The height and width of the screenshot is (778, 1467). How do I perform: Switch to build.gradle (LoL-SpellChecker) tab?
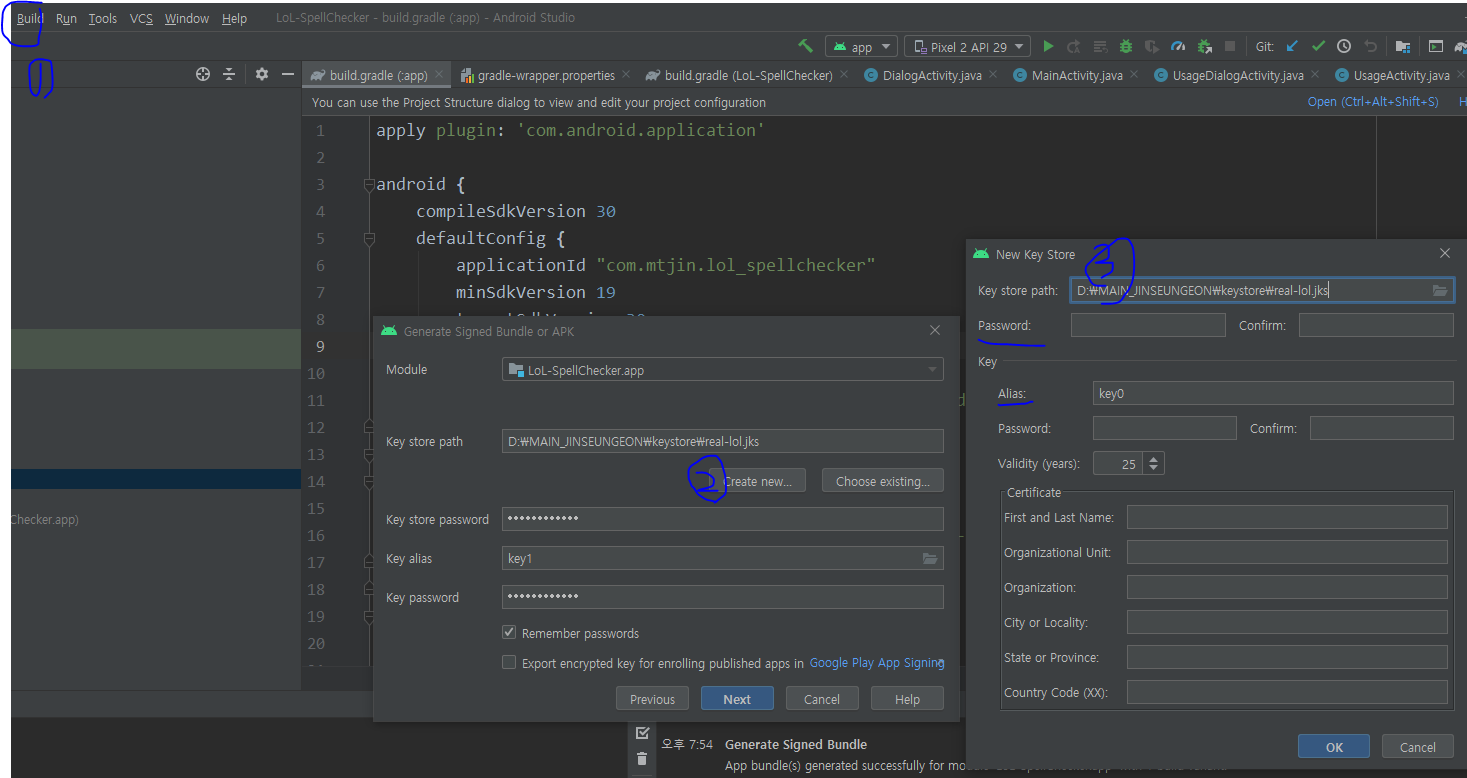pos(748,75)
